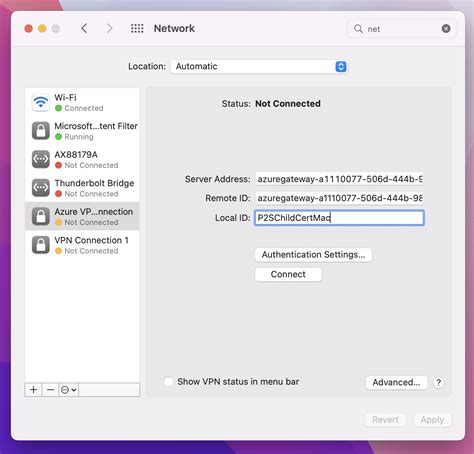
Task: Click the Connect button
Action: tap(288, 274)
